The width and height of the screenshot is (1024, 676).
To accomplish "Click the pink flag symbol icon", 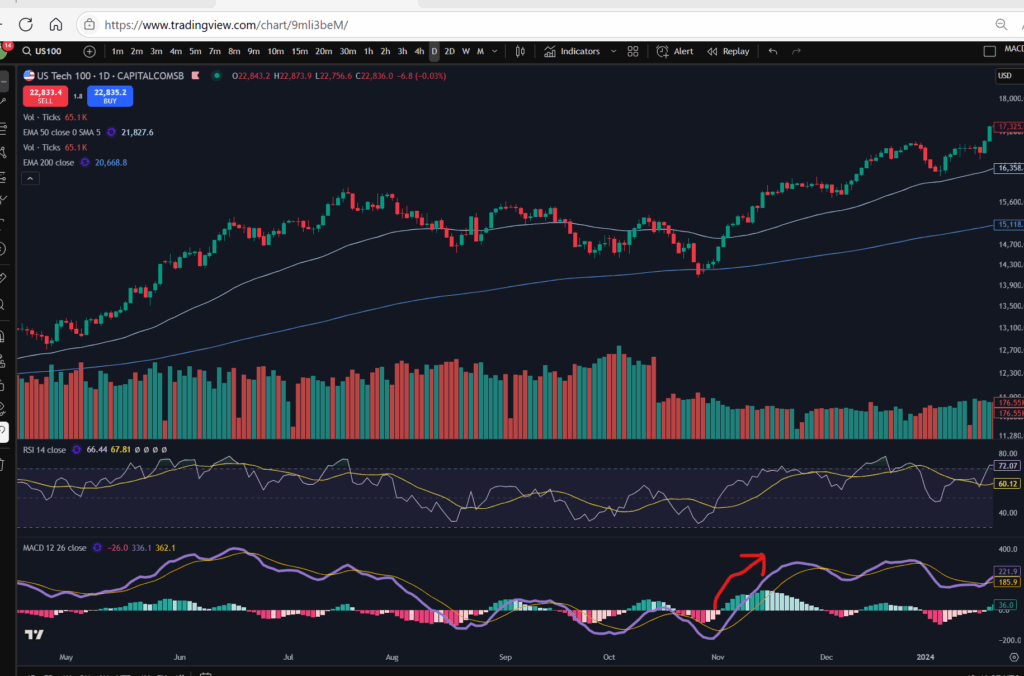I will [x=195, y=76].
